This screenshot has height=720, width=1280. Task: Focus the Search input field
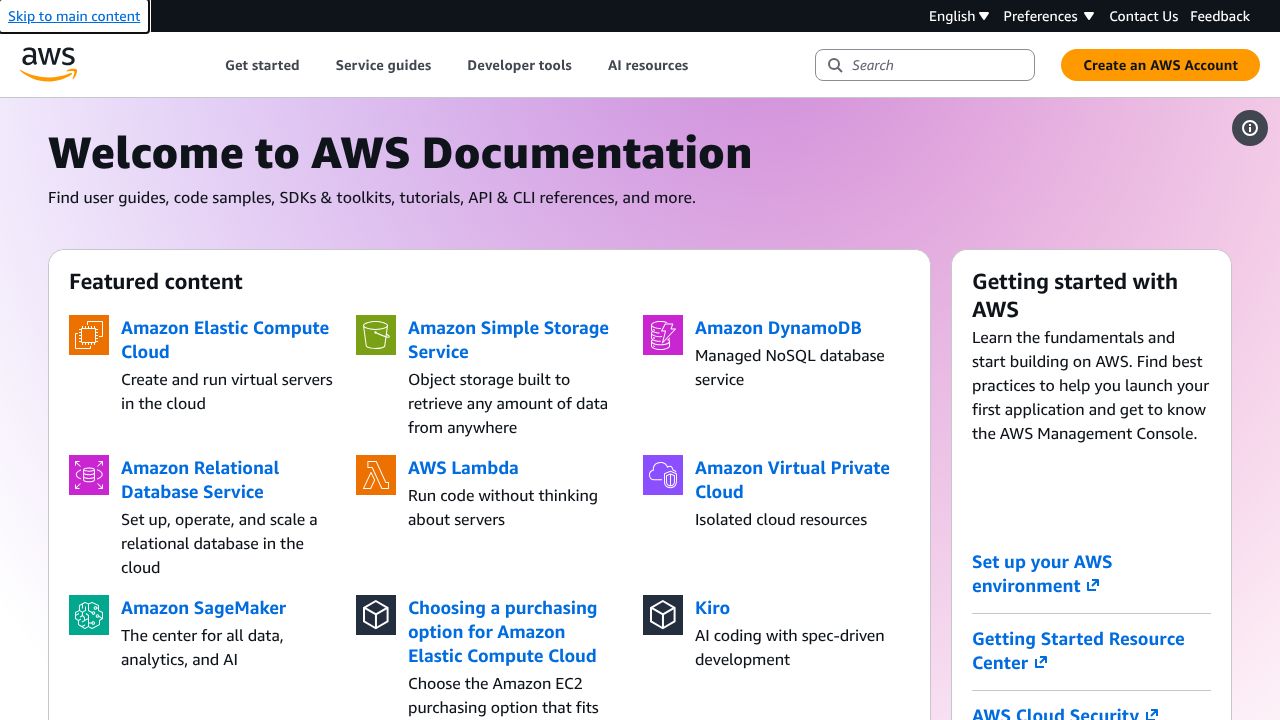pos(925,65)
